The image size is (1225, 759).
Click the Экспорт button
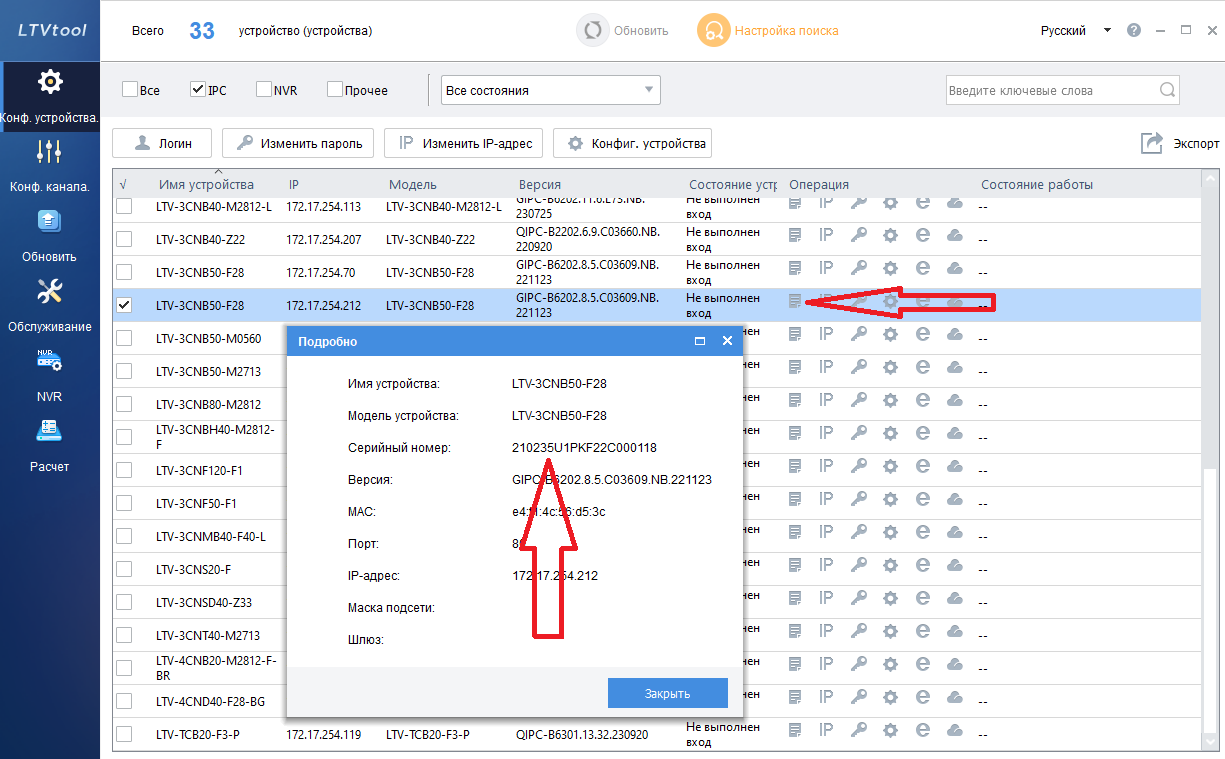click(x=1180, y=143)
